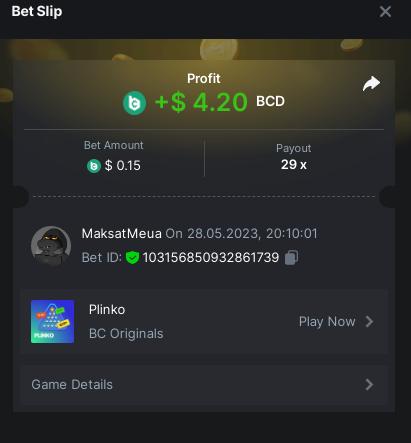Click the +$ 4.20 profit amount
411x443 pixels.
pyautogui.click(x=201, y=102)
